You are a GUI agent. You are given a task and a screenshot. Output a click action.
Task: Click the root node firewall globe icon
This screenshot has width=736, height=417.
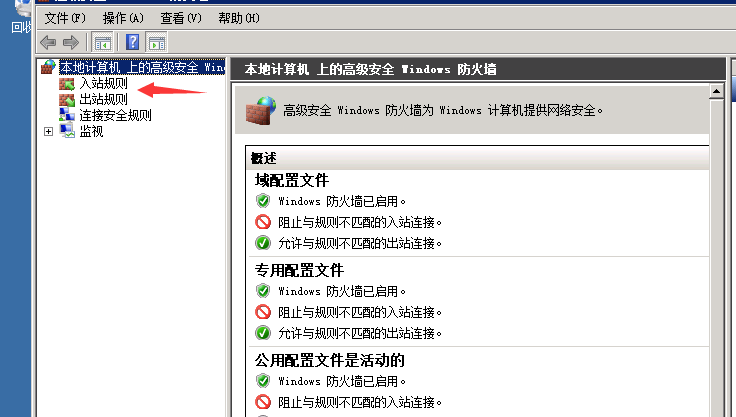(x=48, y=67)
